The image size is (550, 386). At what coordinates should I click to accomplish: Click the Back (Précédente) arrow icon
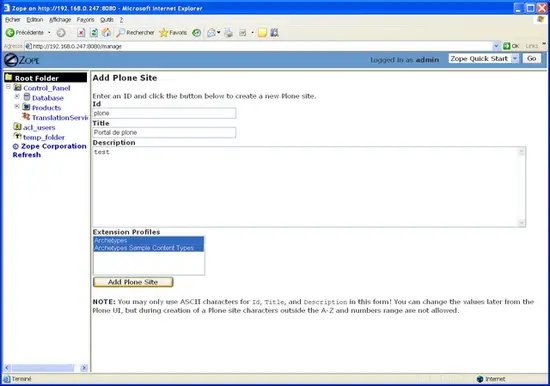(10, 33)
